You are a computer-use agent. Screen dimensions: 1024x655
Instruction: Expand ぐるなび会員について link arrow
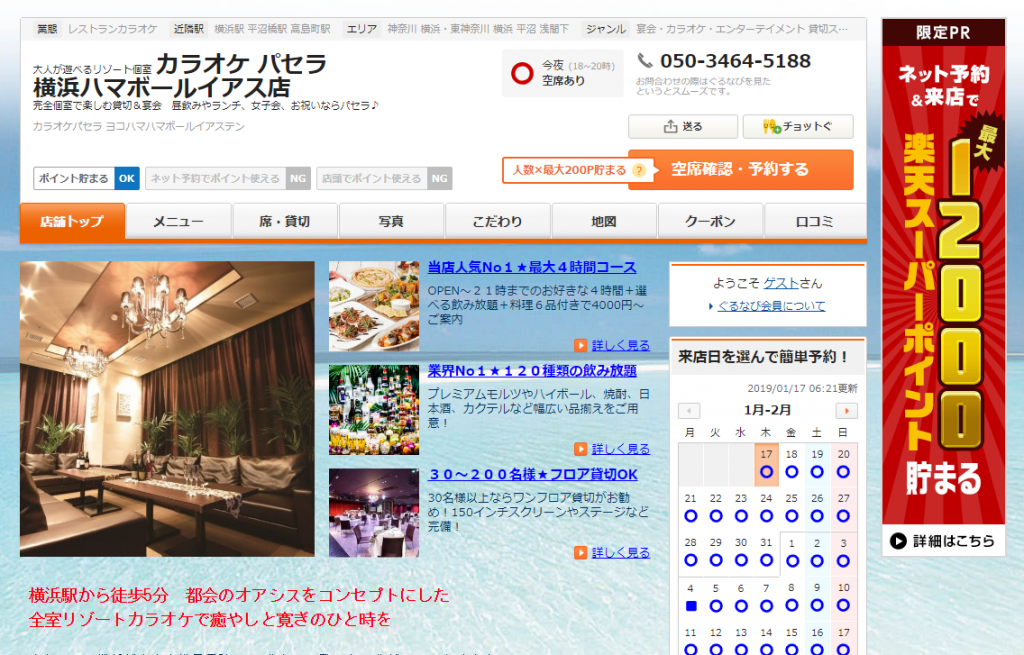click(711, 307)
